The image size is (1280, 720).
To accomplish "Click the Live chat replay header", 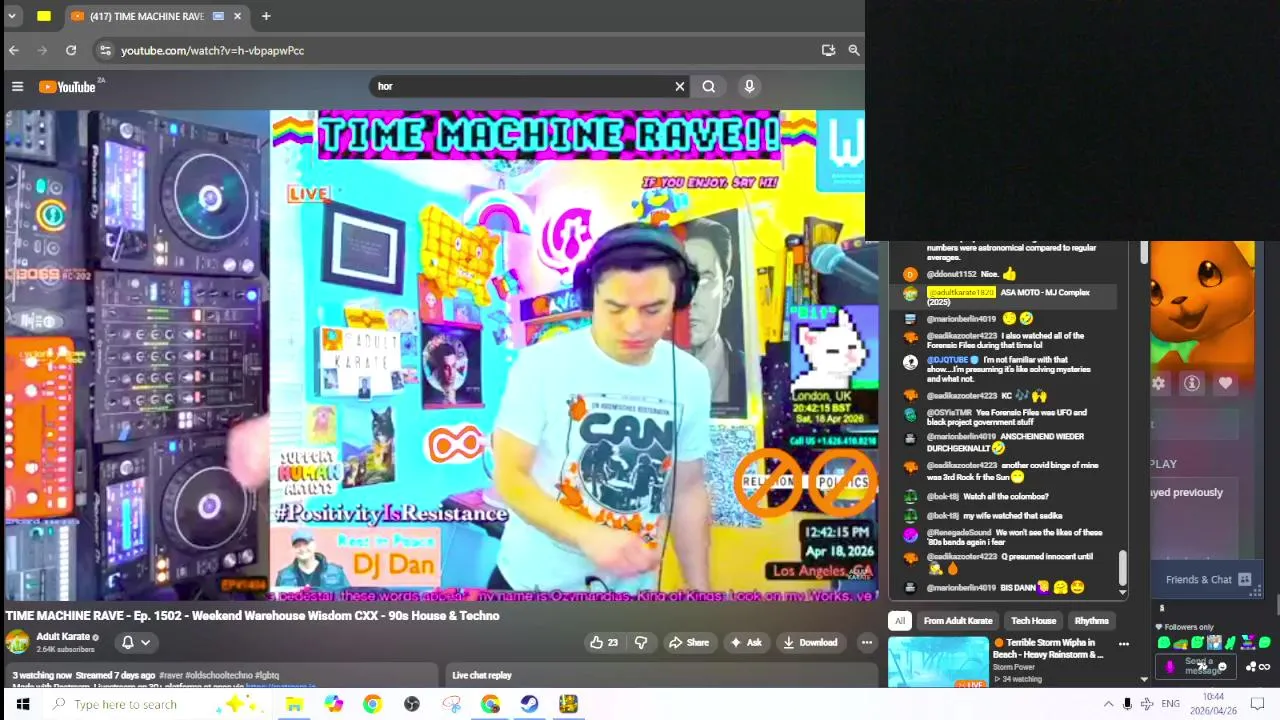I will [x=481, y=675].
